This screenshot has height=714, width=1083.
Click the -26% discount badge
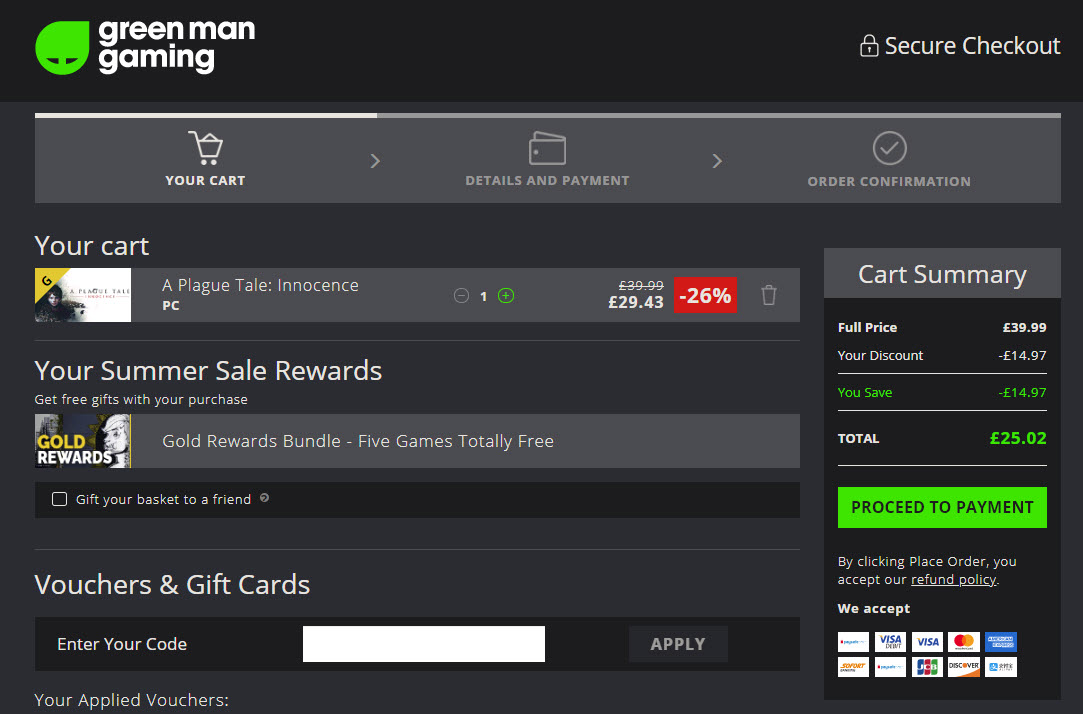tap(705, 295)
